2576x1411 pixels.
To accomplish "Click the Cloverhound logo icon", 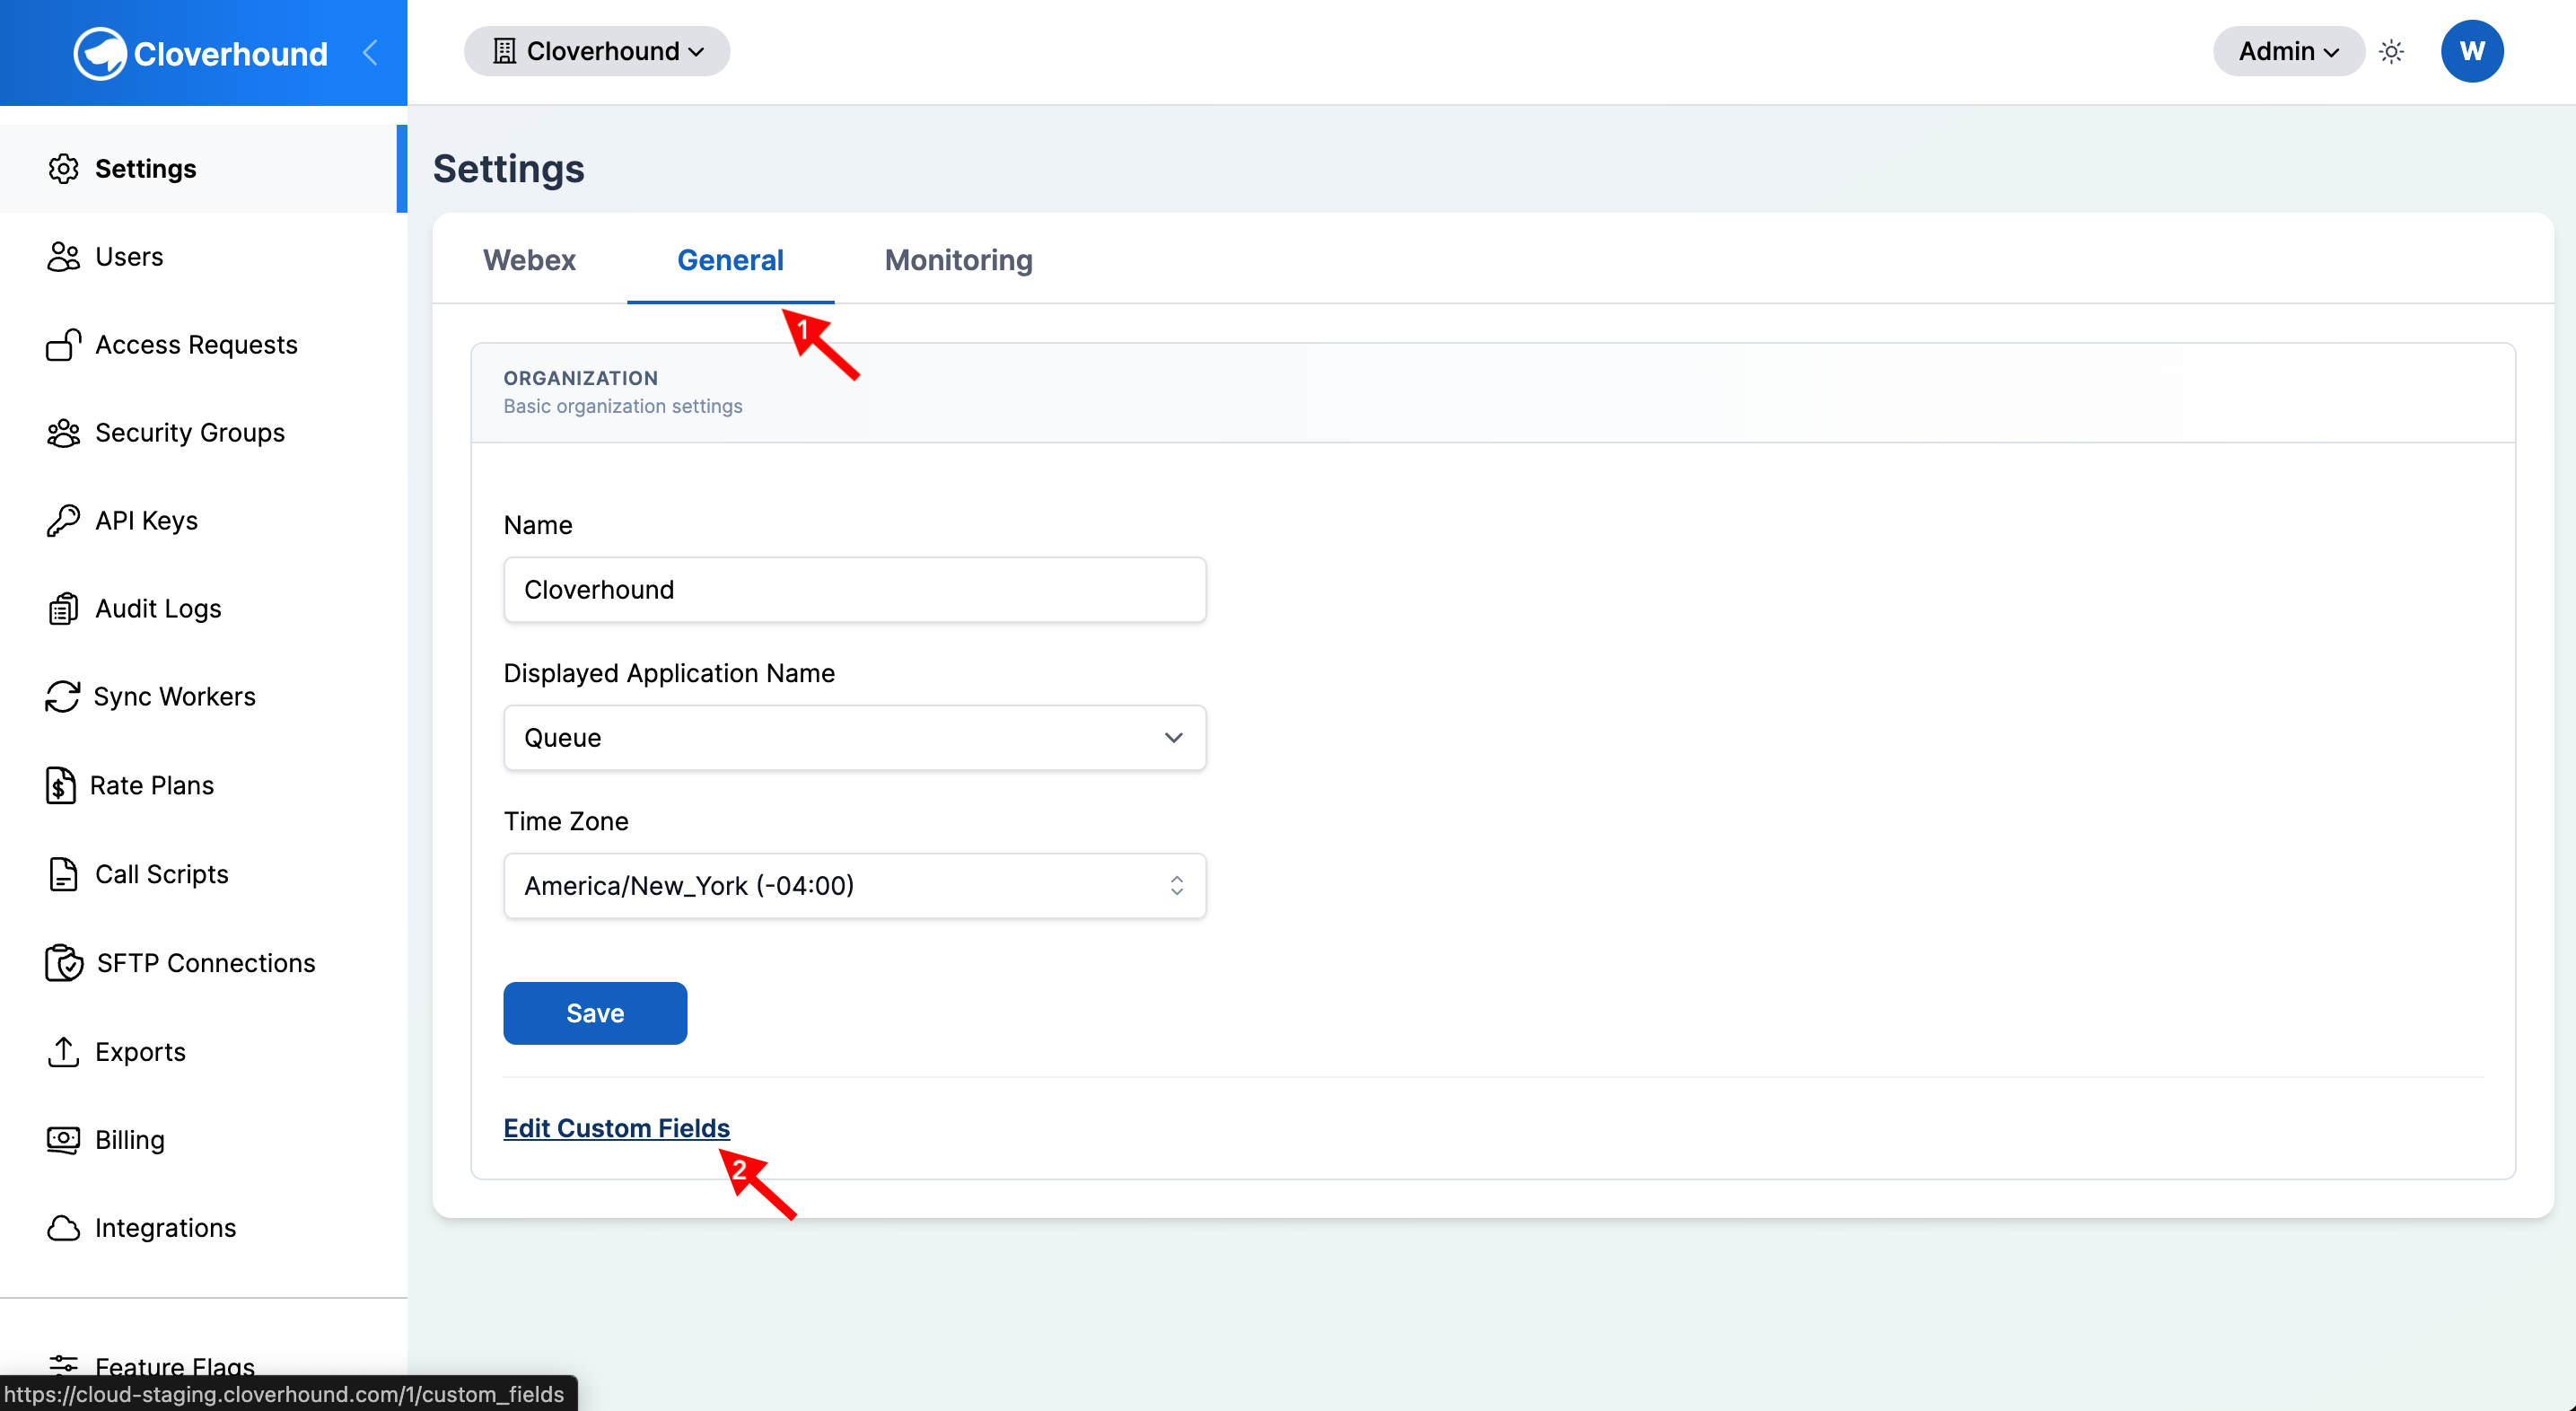I will 99,53.
